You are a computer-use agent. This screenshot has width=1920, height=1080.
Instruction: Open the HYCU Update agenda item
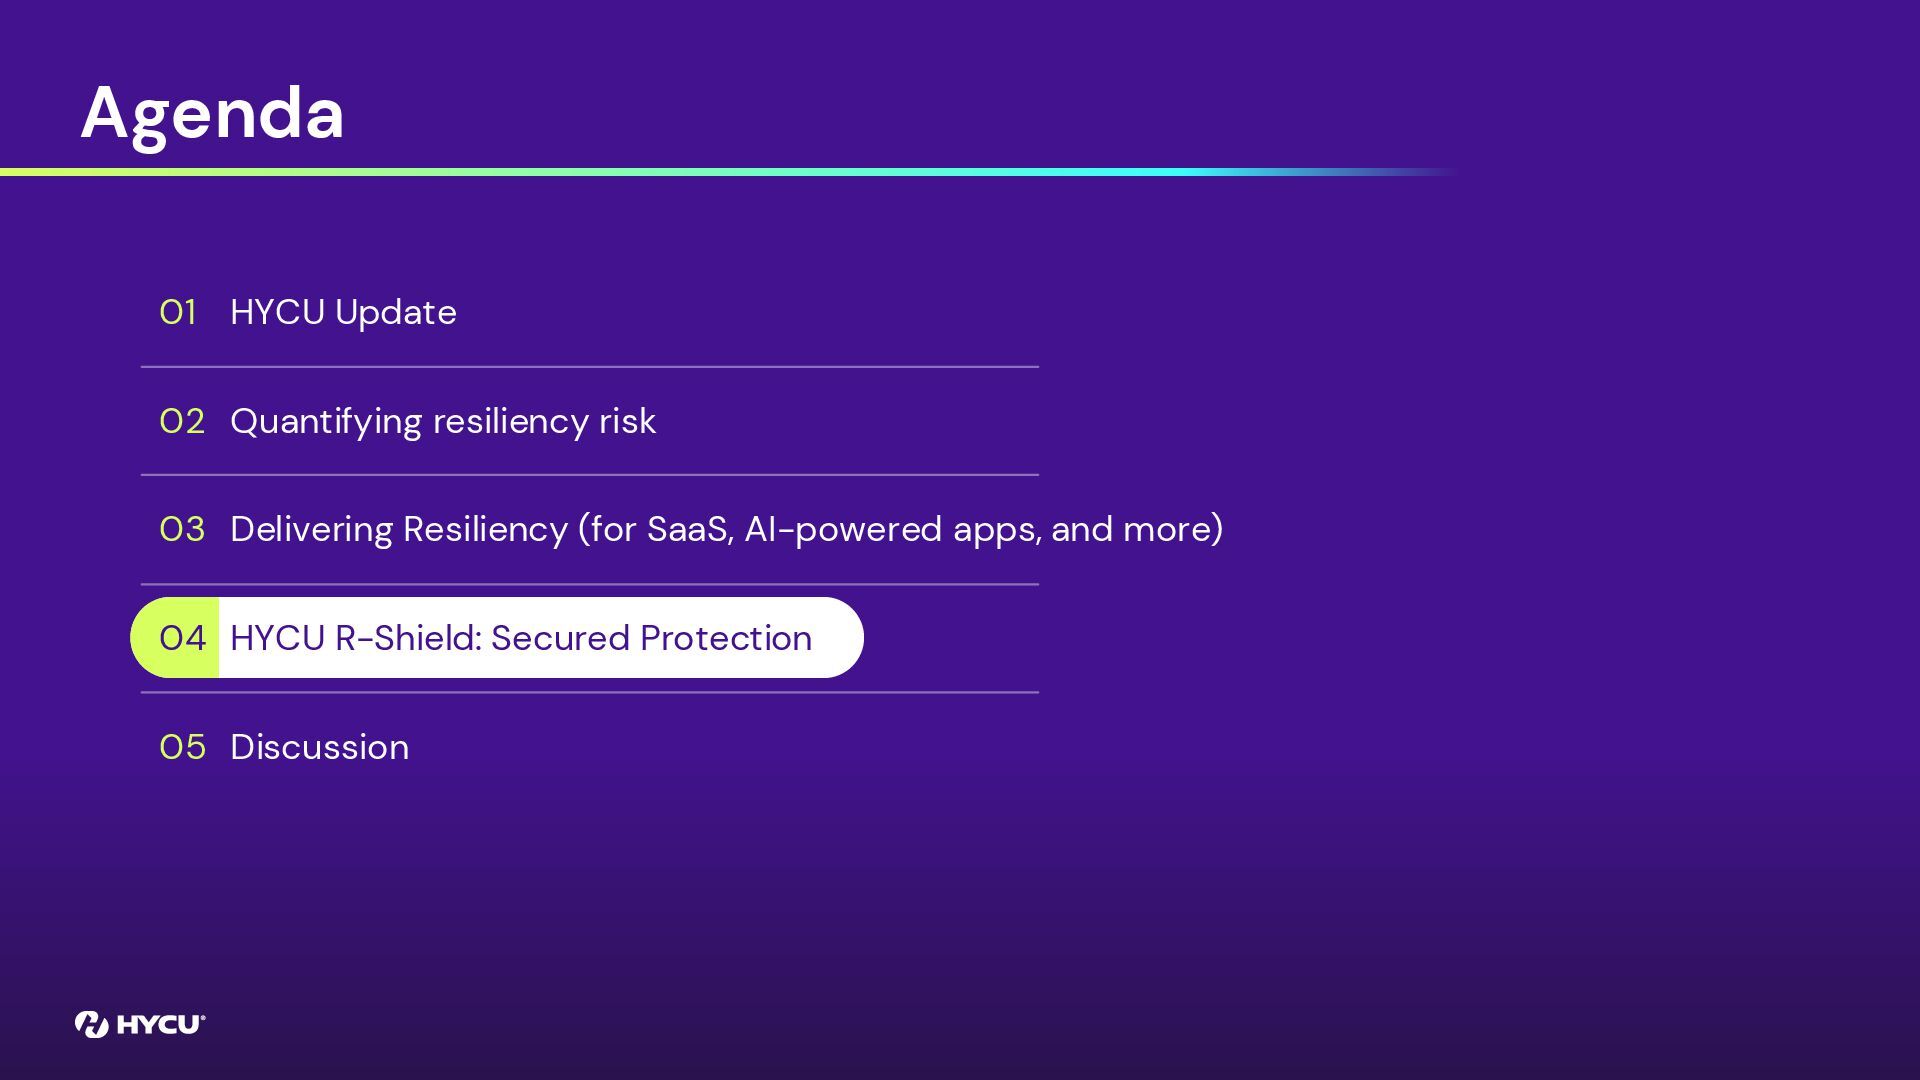coord(343,313)
